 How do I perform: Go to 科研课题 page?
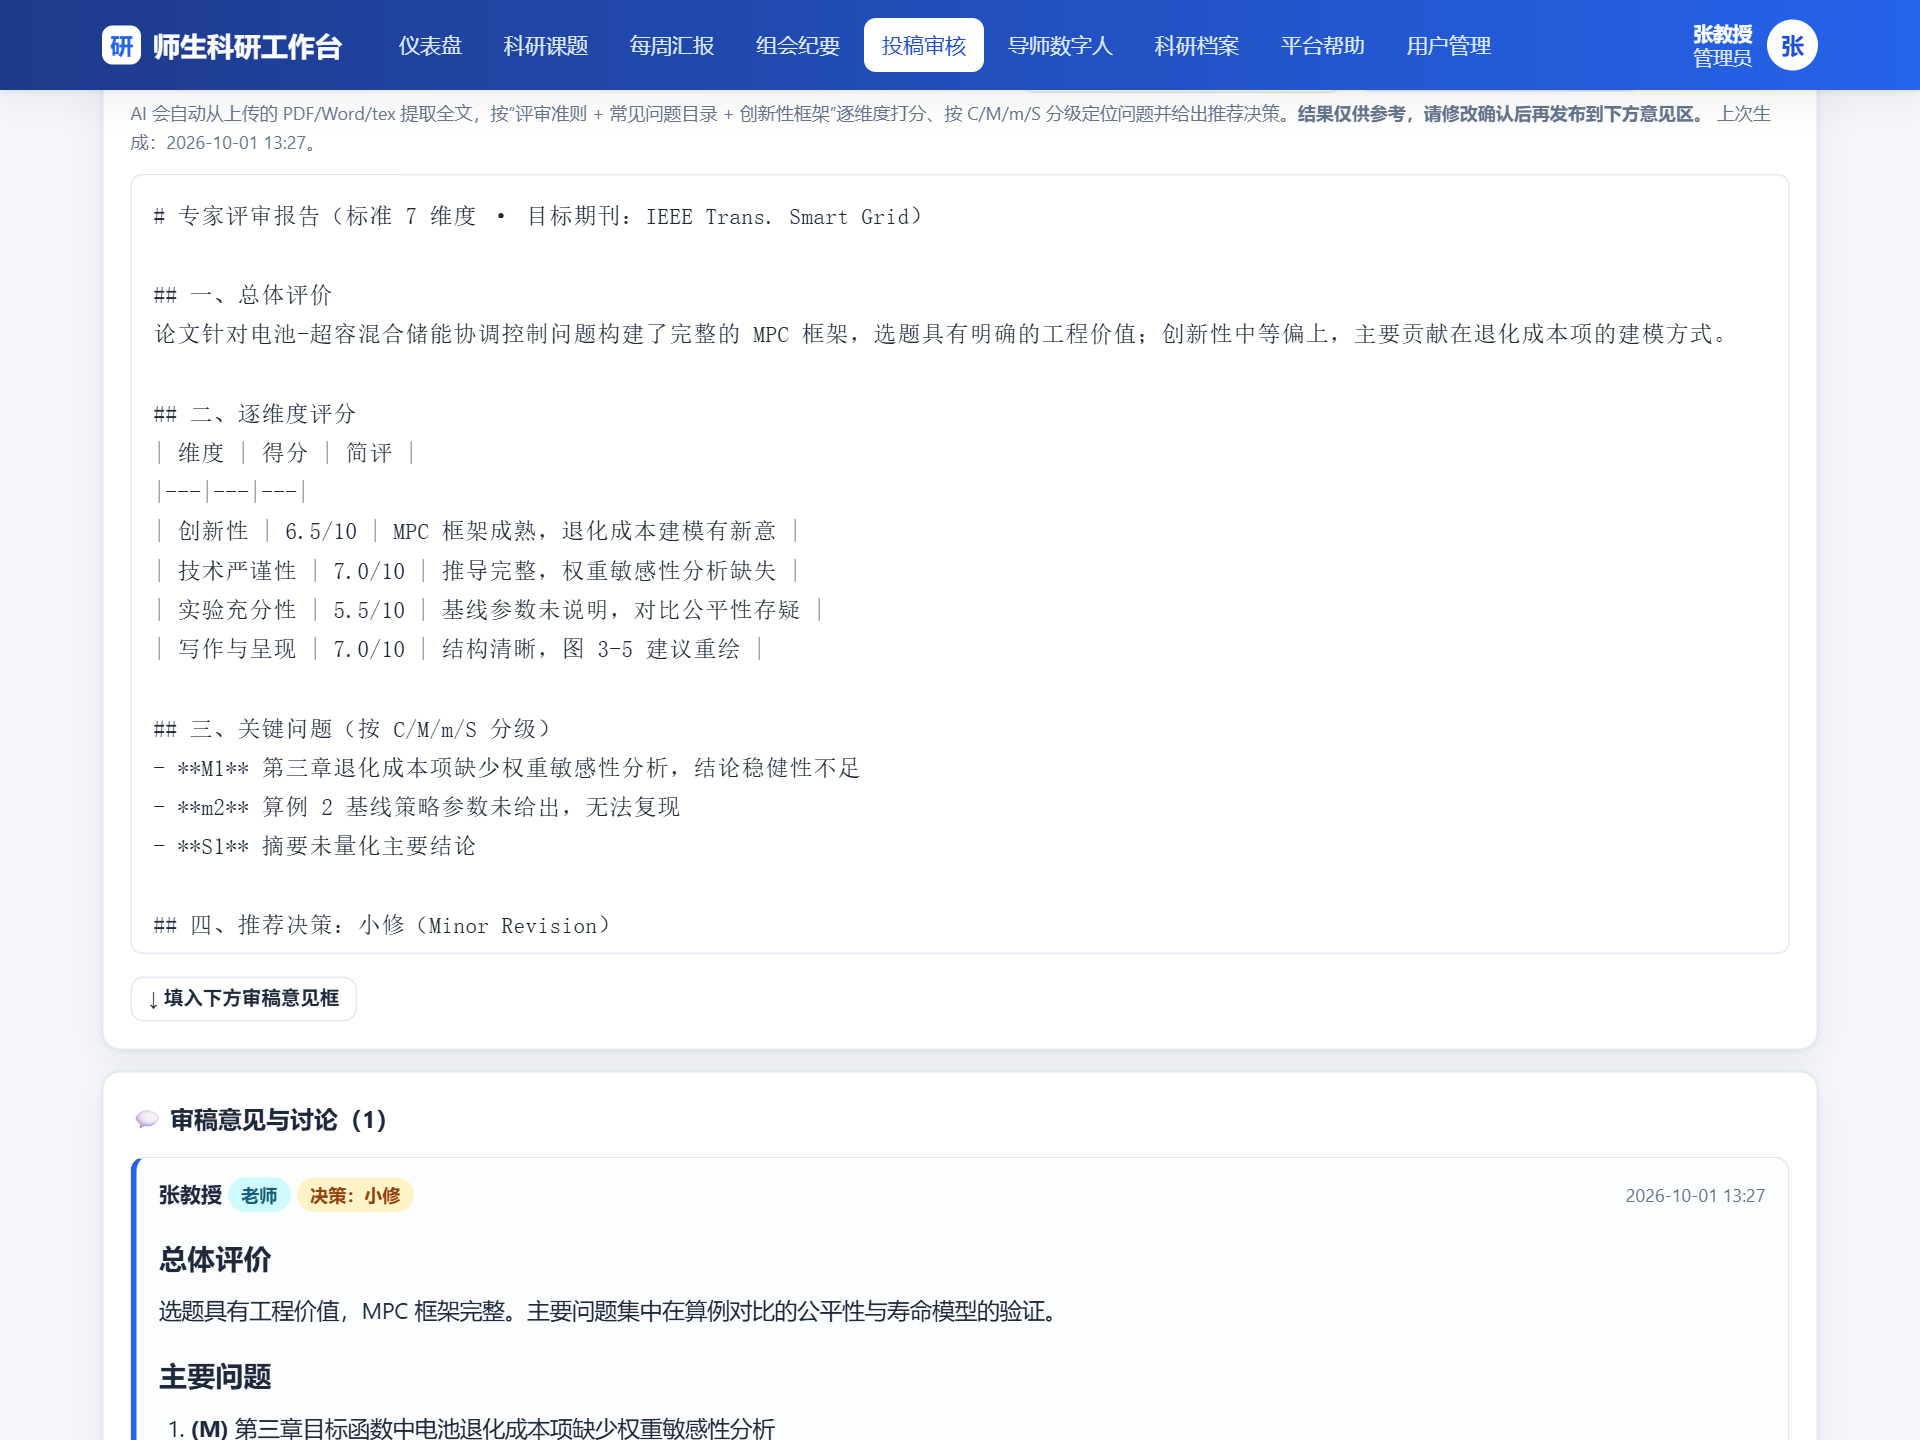click(x=546, y=45)
